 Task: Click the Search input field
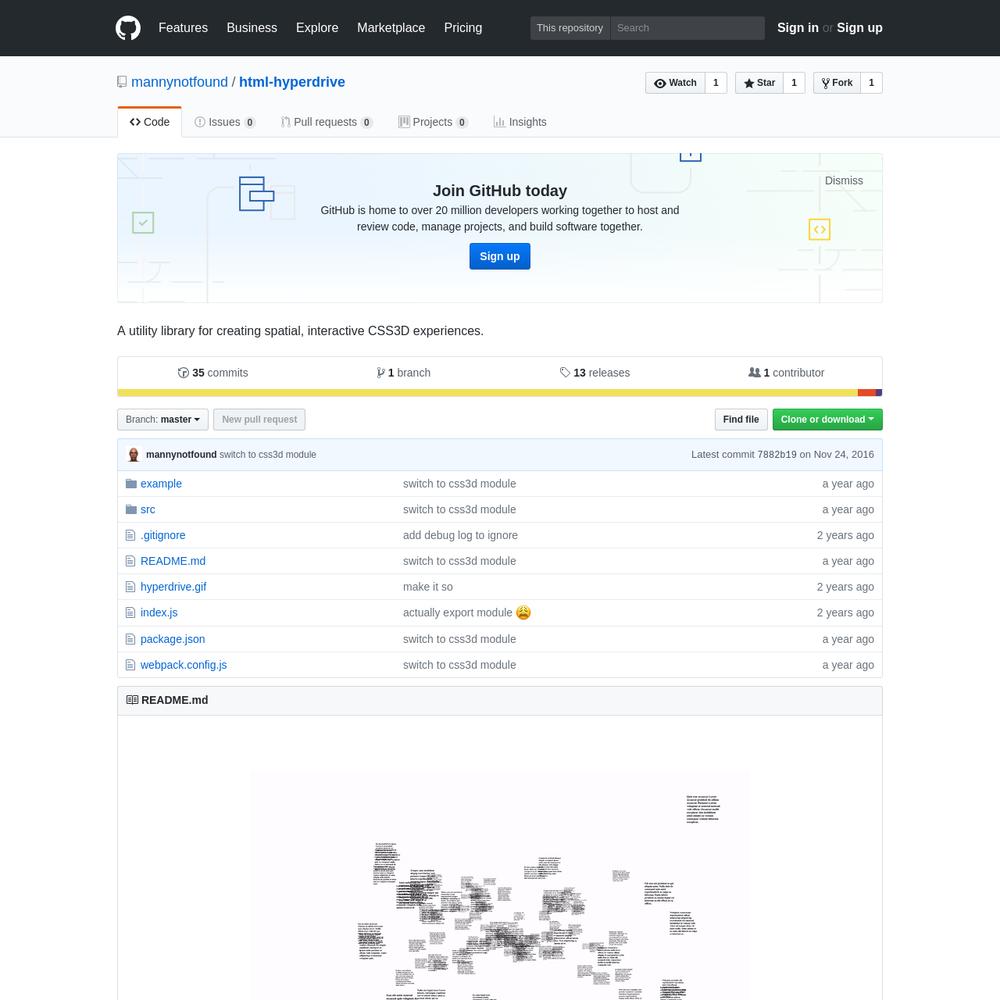[688, 28]
